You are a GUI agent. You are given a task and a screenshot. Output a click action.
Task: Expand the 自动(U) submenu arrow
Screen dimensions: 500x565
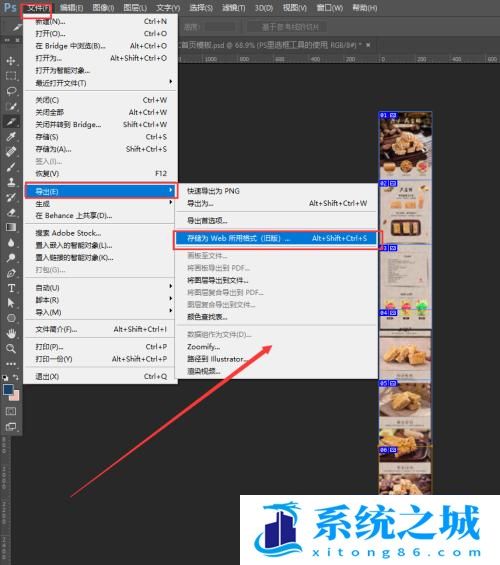171,286
